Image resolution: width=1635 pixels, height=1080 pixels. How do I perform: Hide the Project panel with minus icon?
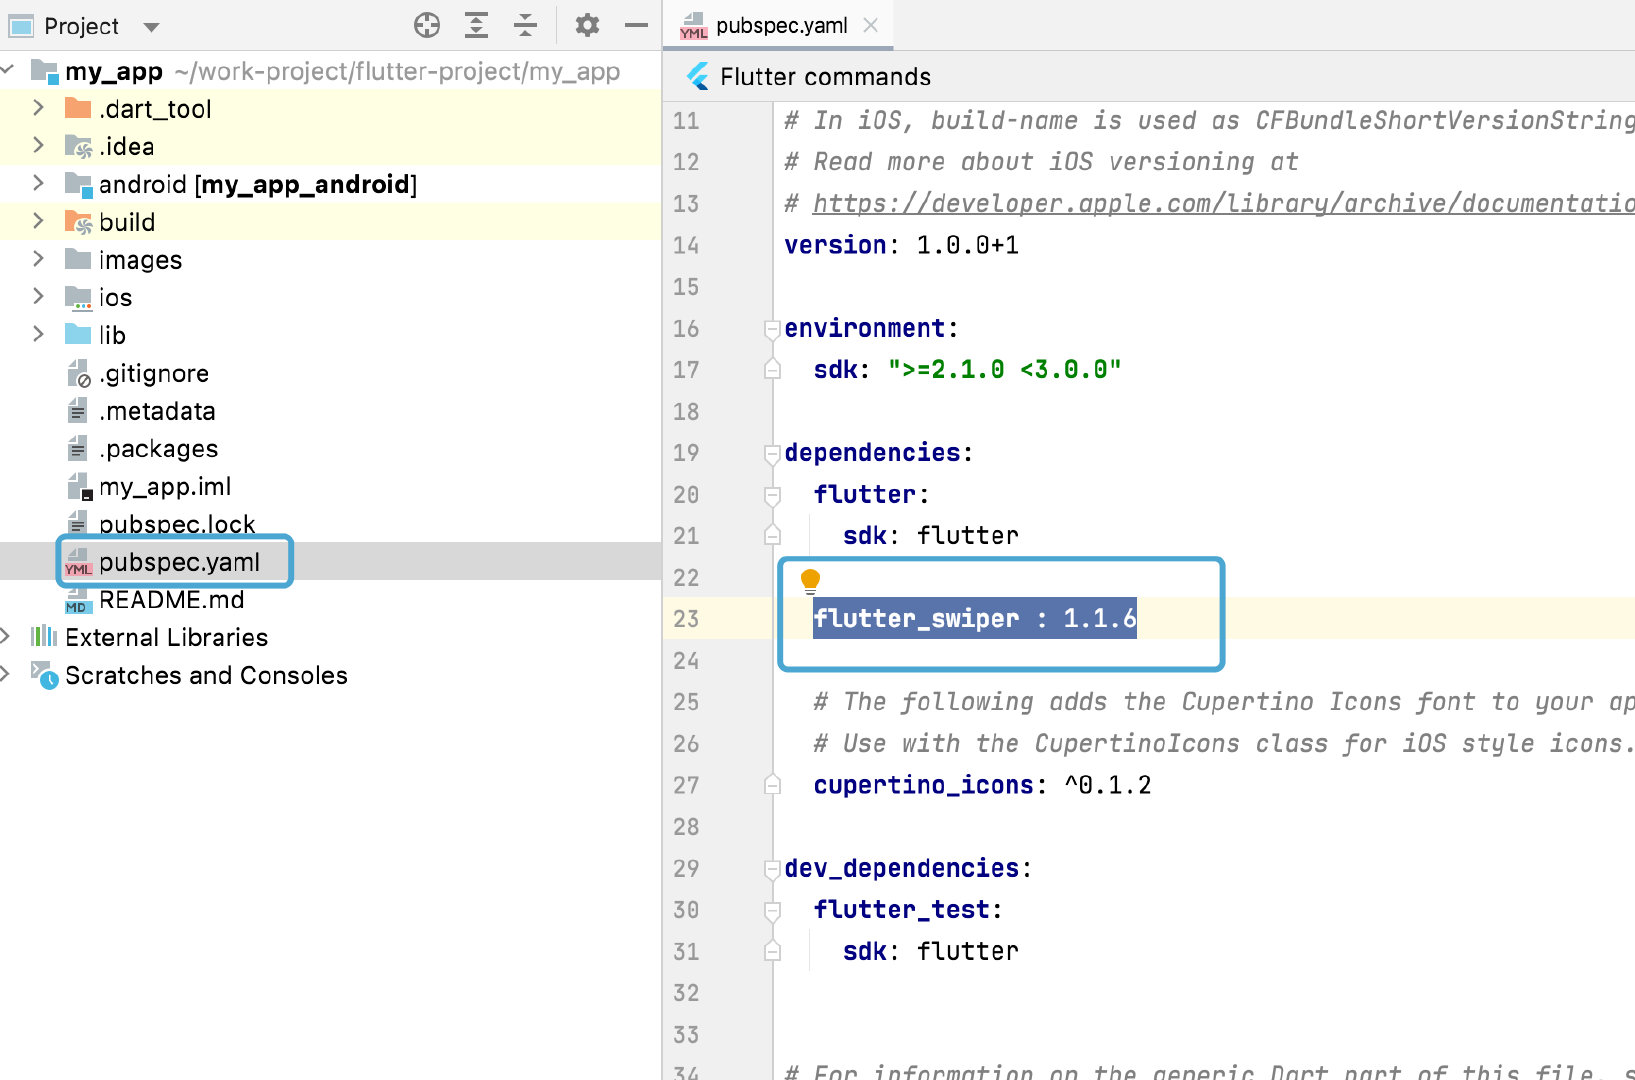(636, 25)
